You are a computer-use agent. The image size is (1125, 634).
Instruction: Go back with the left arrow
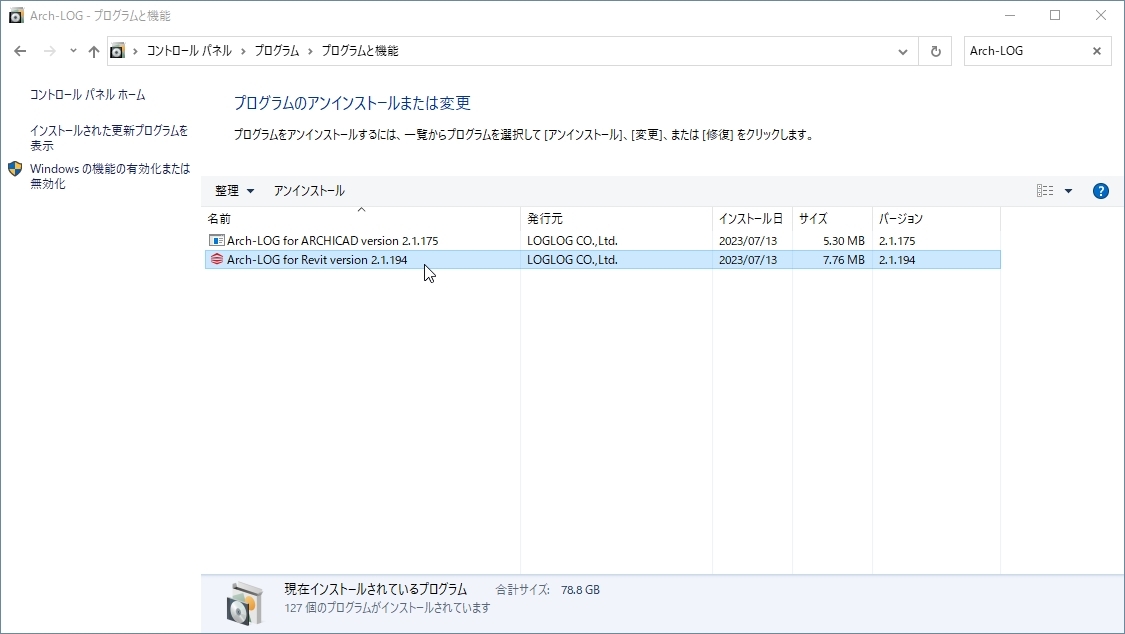20,51
